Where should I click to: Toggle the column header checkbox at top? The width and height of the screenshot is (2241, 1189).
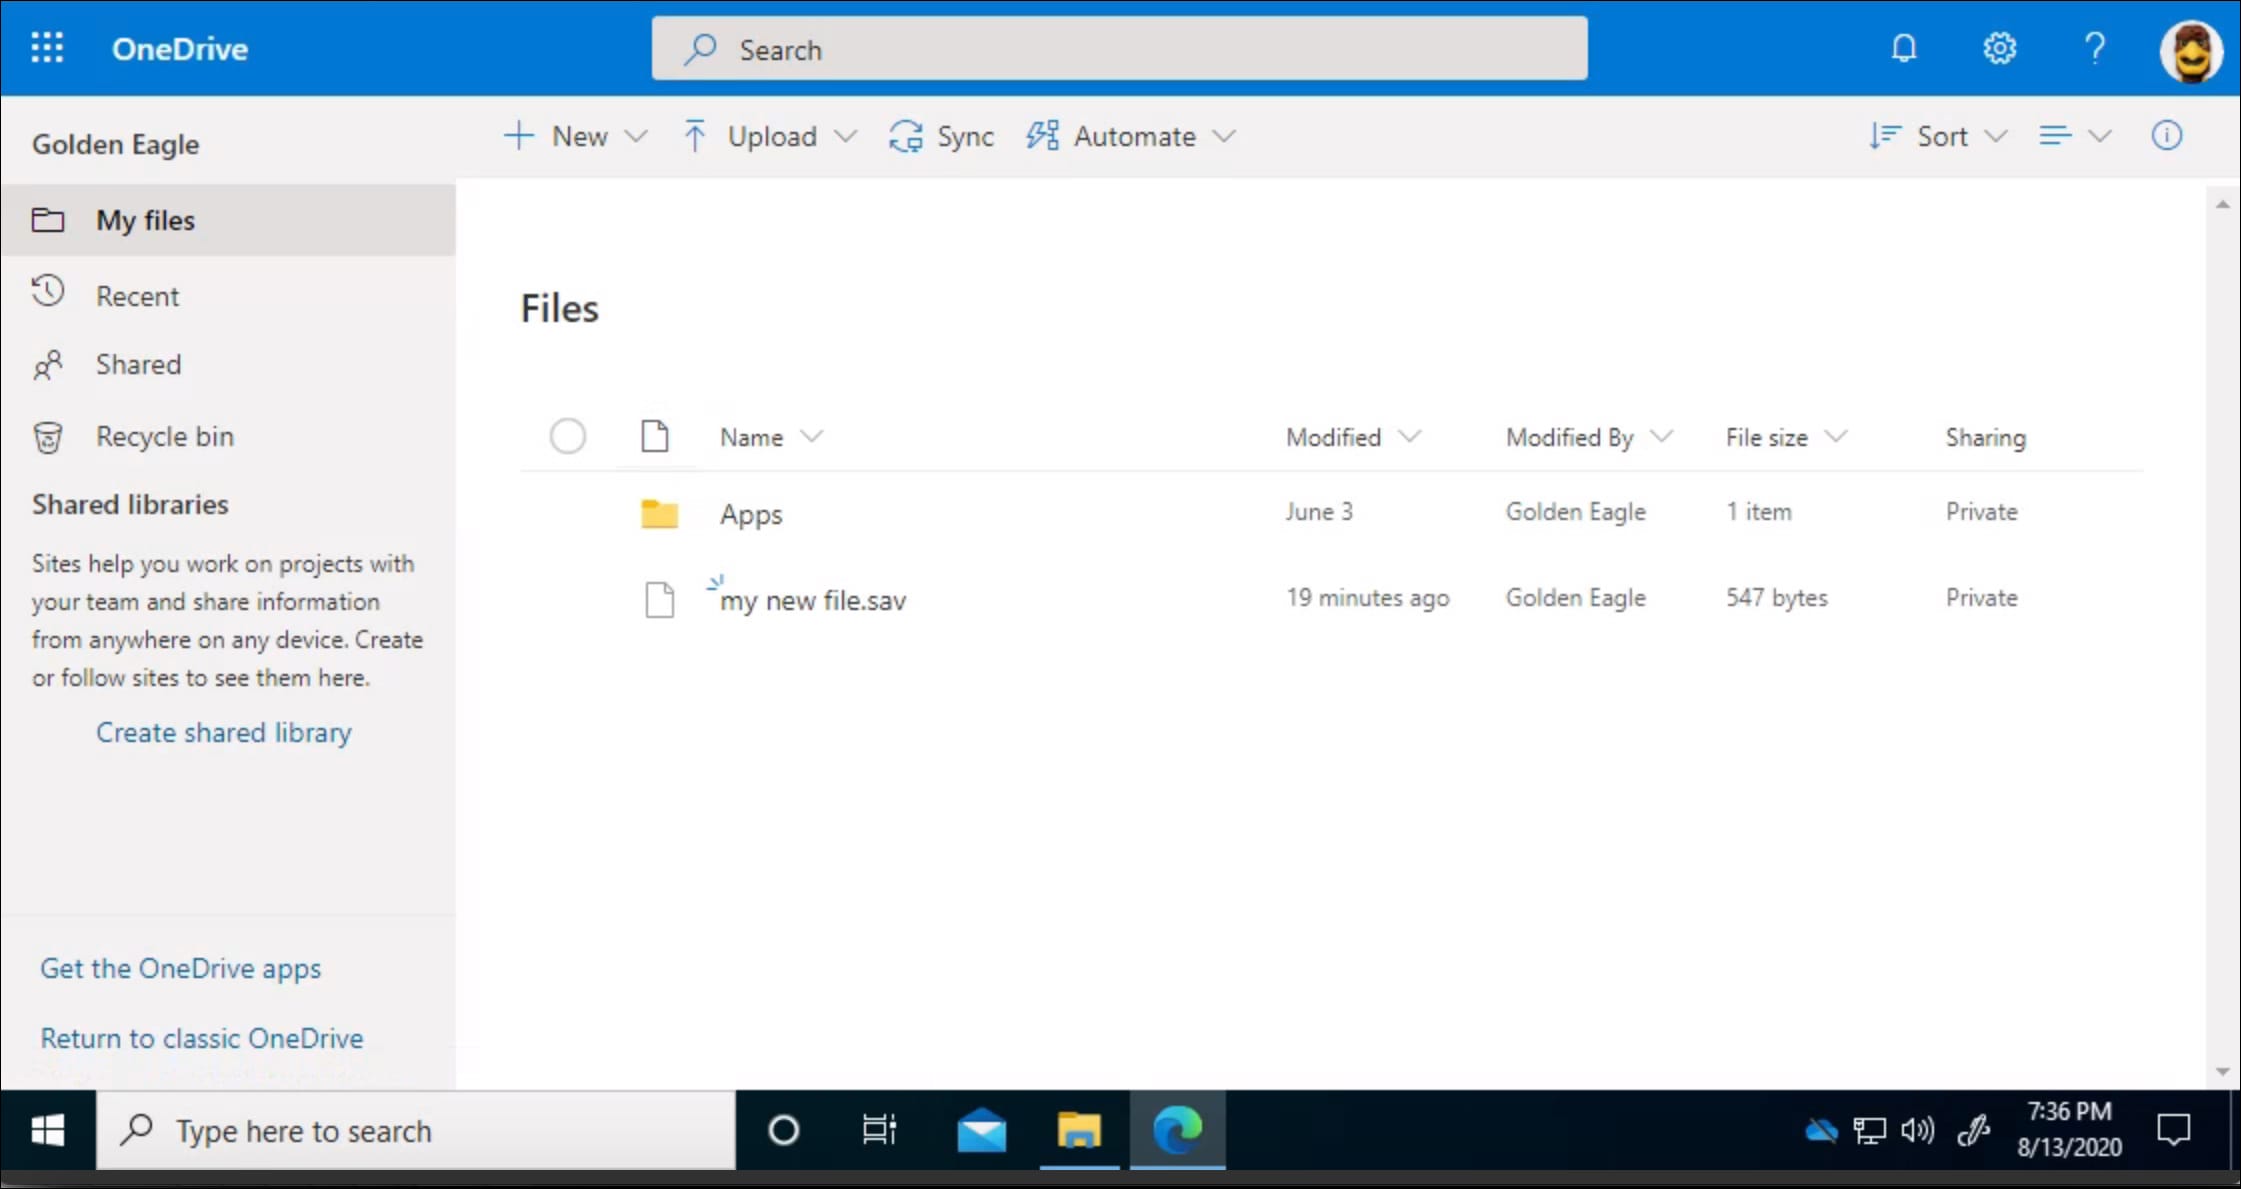point(568,436)
